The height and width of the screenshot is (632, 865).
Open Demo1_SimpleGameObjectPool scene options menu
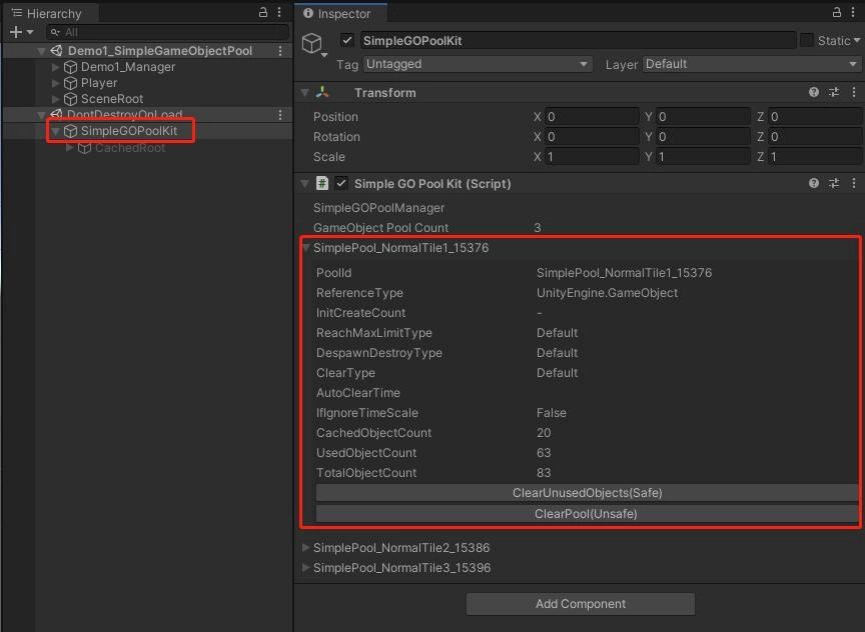(x=280, y=51)
